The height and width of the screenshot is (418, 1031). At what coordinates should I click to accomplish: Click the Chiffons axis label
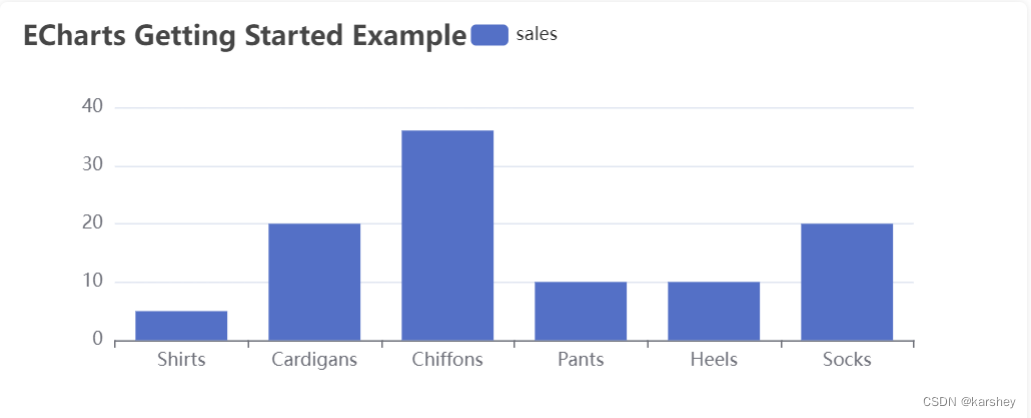pos(447,359)
